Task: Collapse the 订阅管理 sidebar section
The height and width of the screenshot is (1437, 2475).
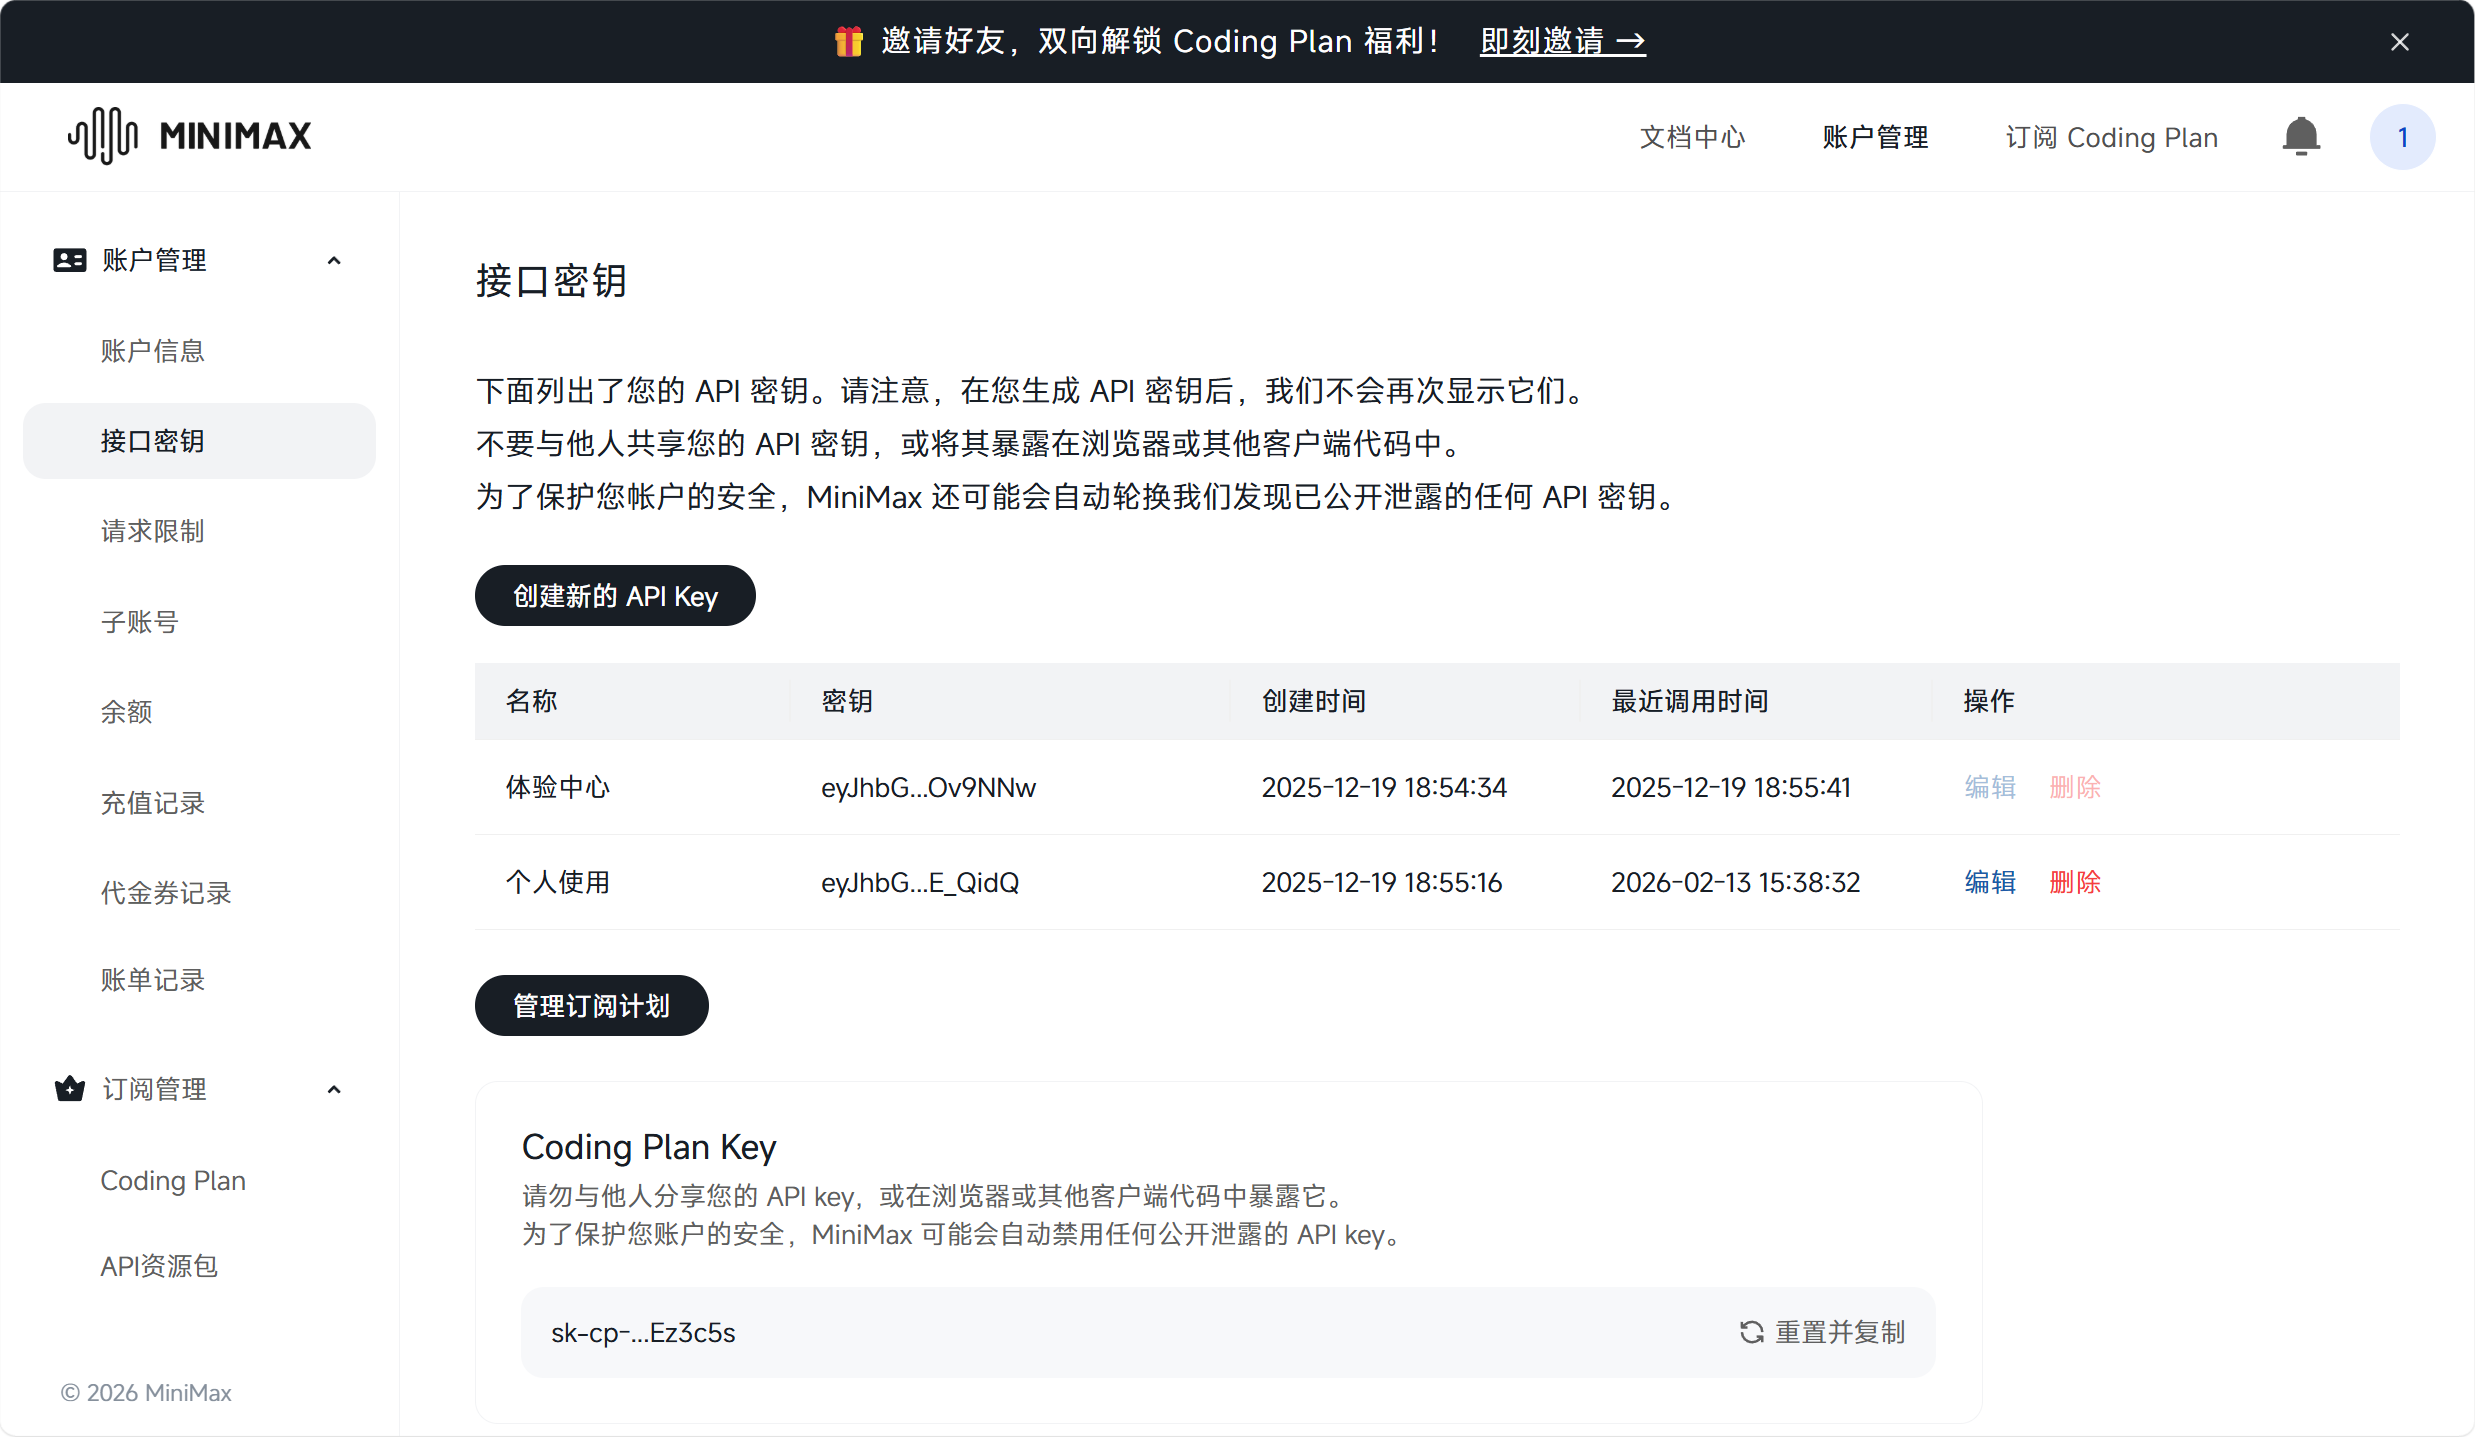Action: (334, 1089)
